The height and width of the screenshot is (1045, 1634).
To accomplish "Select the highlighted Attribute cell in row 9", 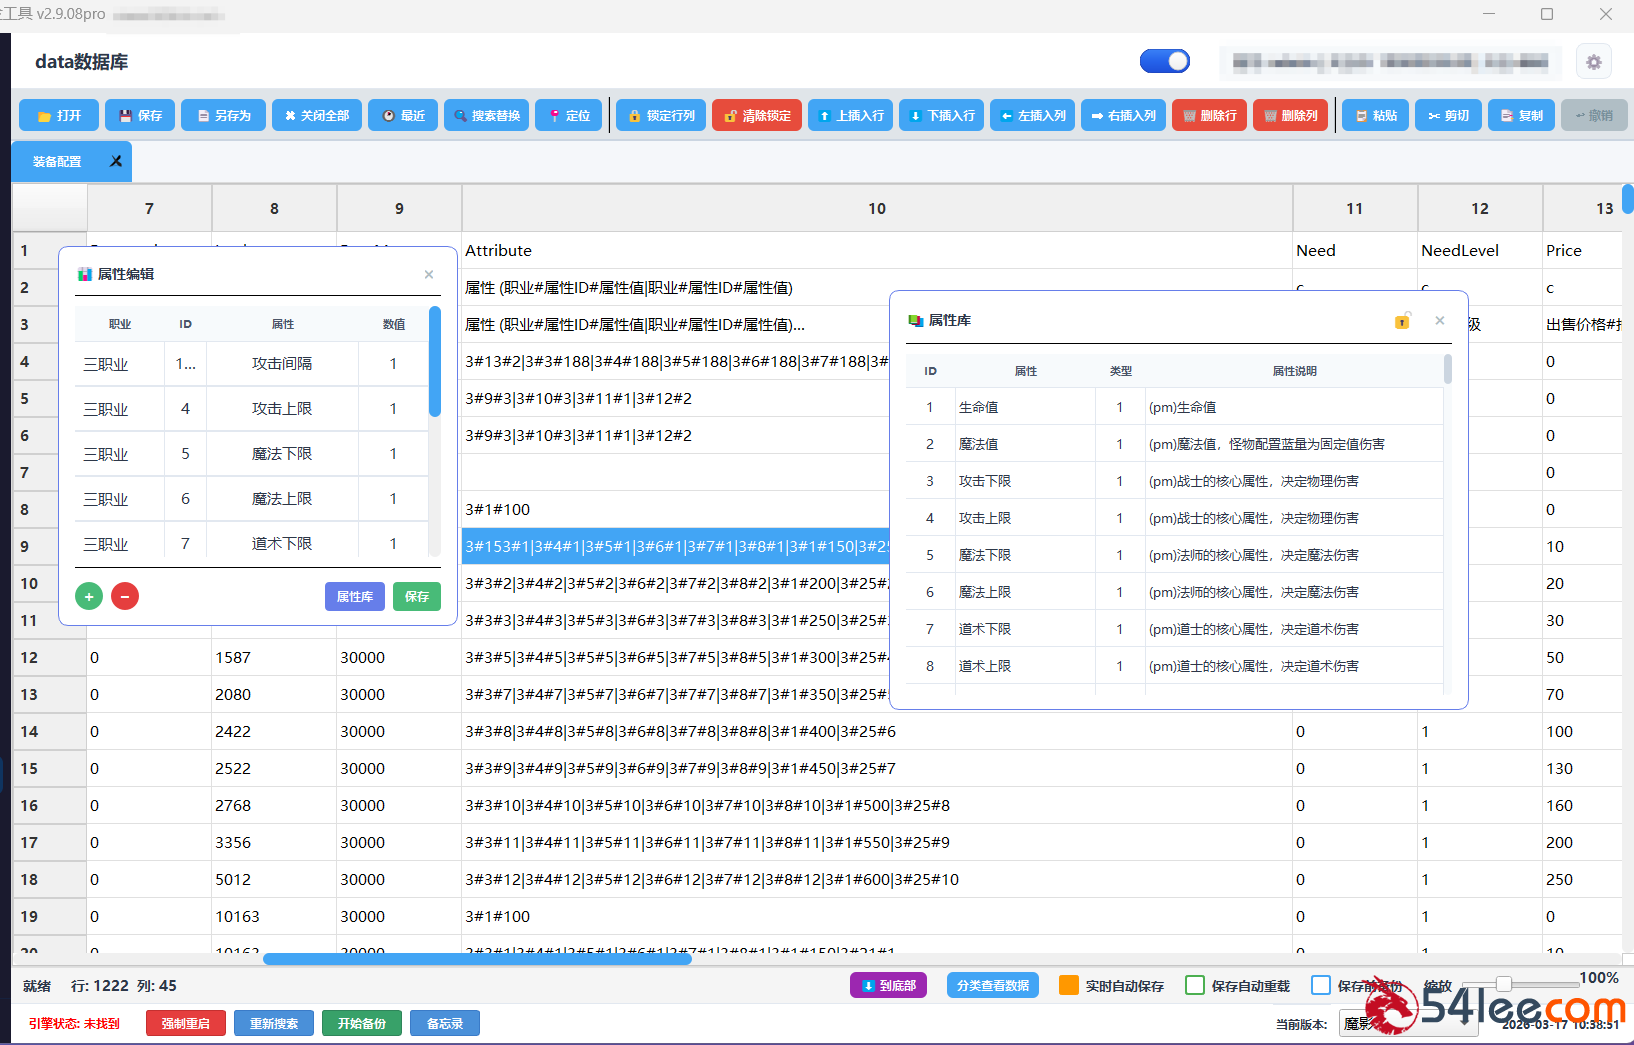I will point(676,547).
